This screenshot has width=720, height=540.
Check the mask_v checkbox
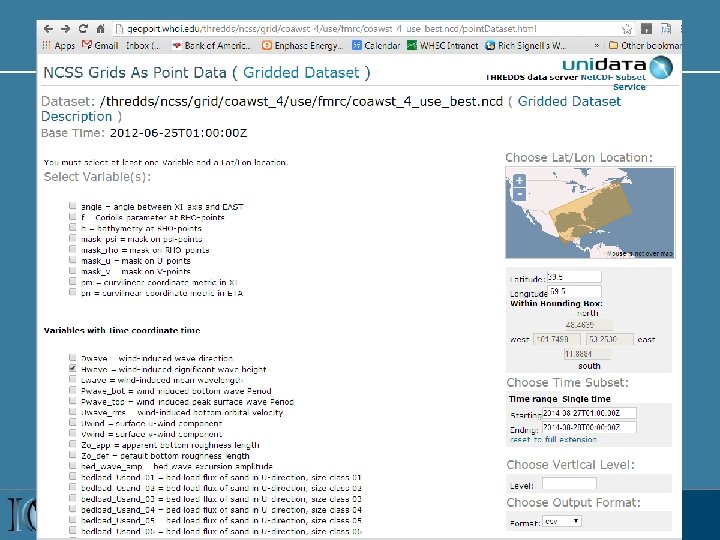tap(73, 270)
